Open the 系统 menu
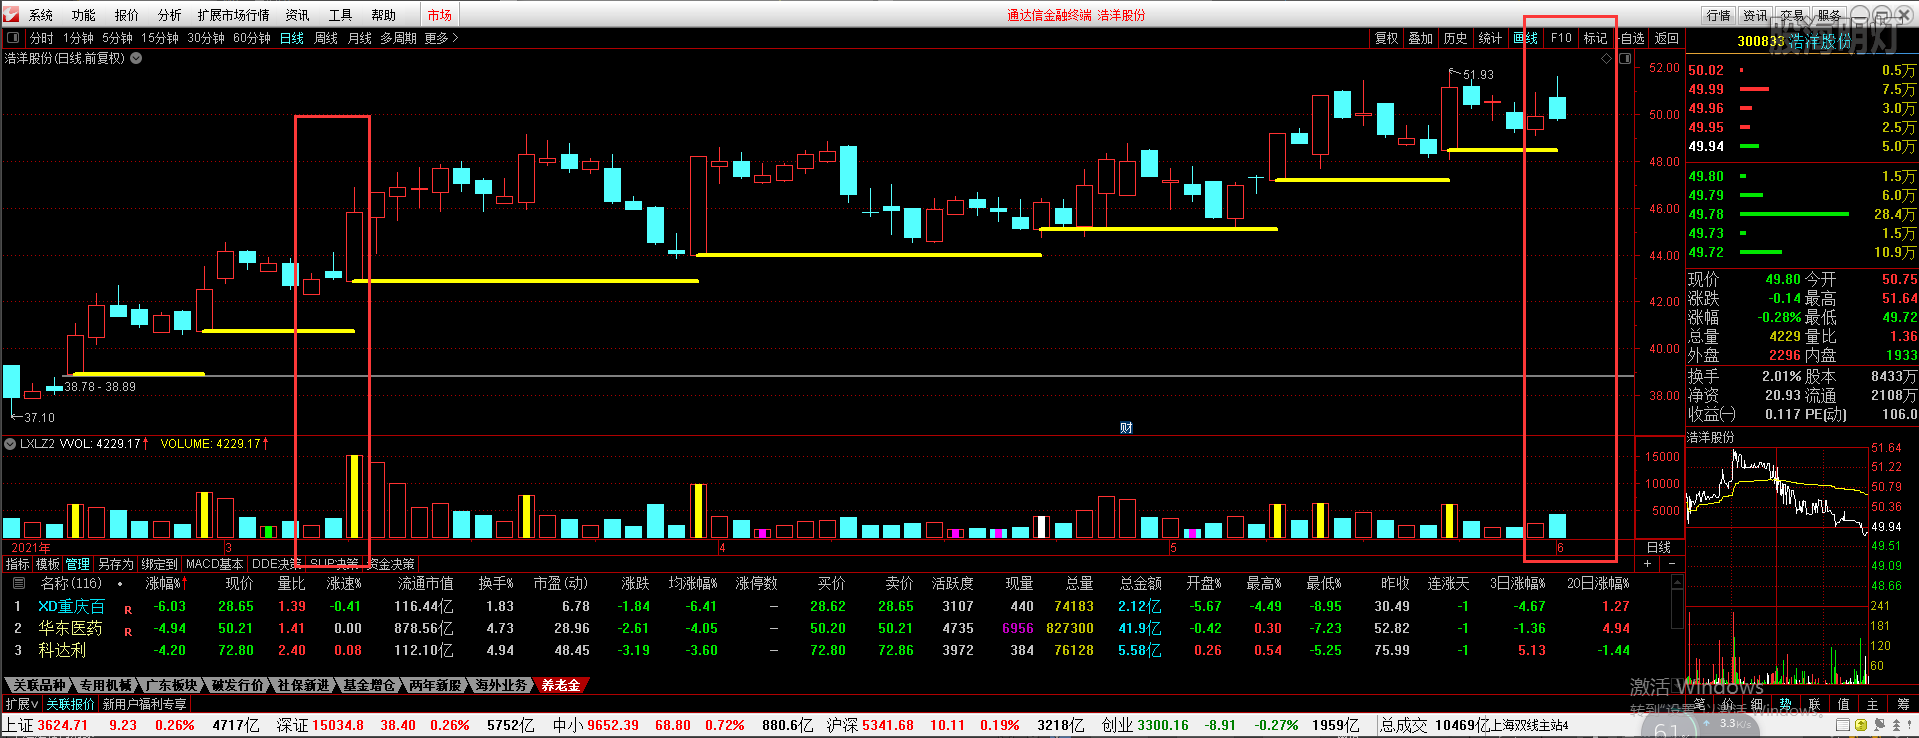 point(41,15)
